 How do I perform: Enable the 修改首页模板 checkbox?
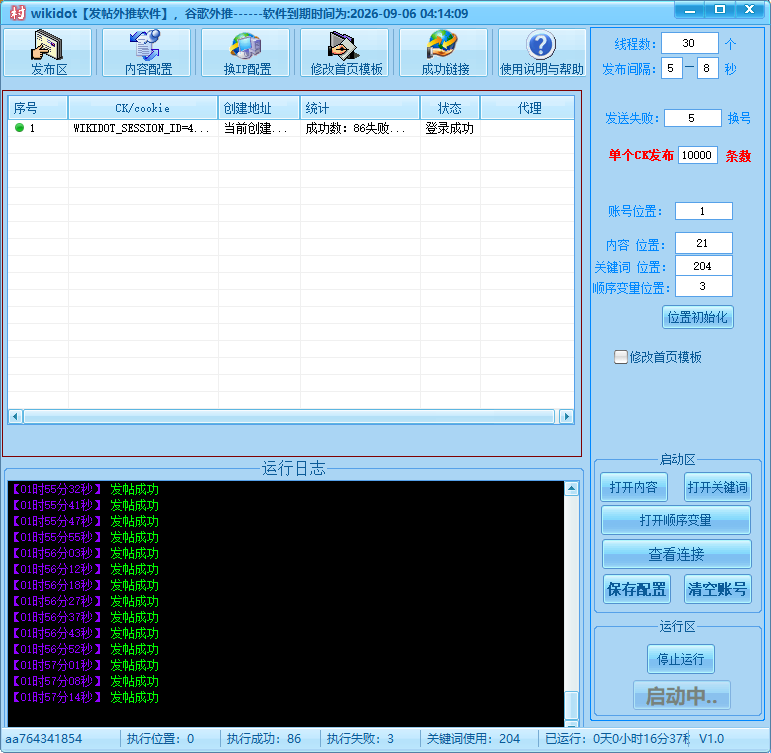621,357
